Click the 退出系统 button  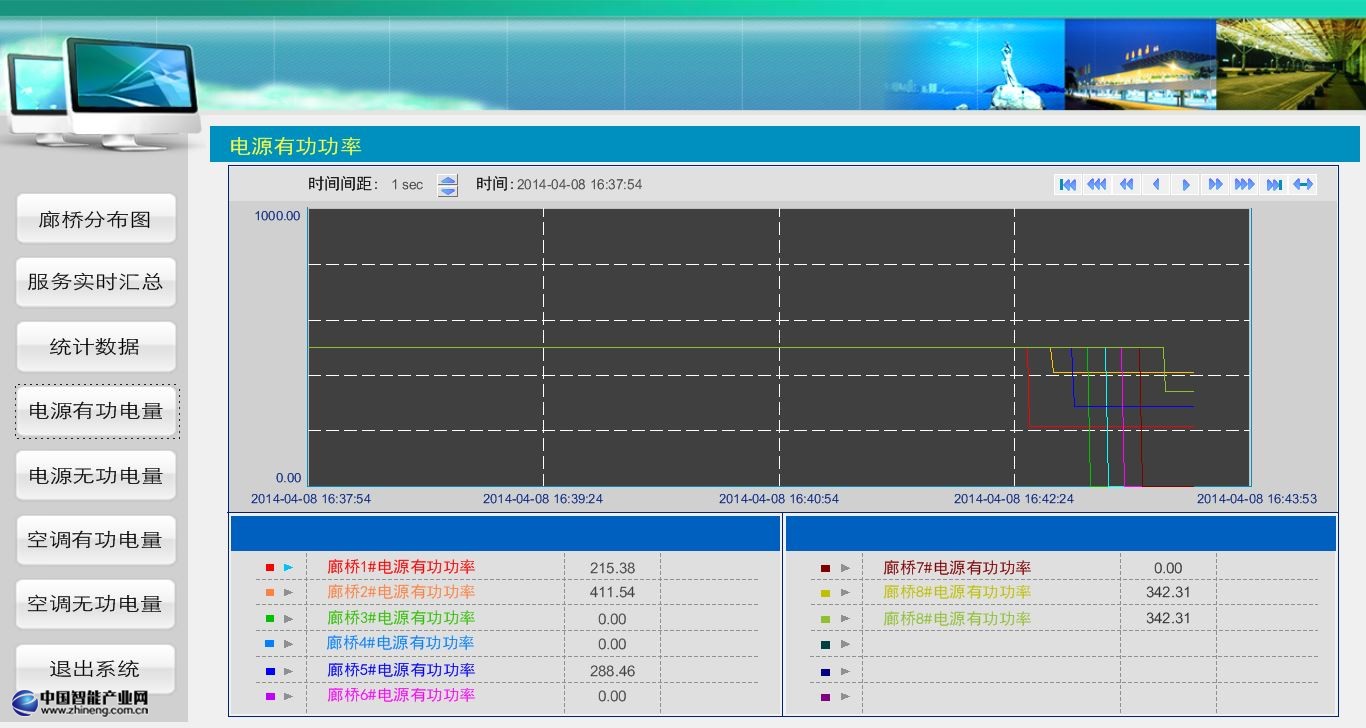pos(95,669)
